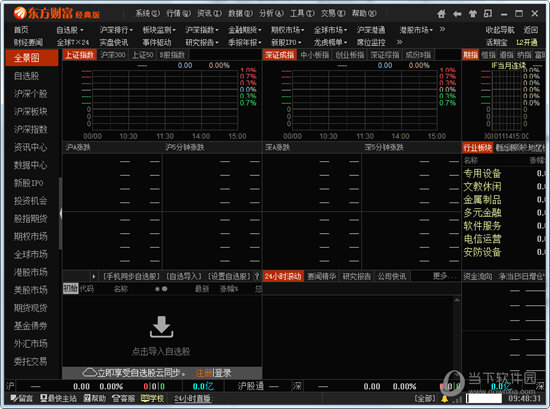Open 委托交易 in the left sidebar
The image size is (550, 409).
tap(32, 361)
